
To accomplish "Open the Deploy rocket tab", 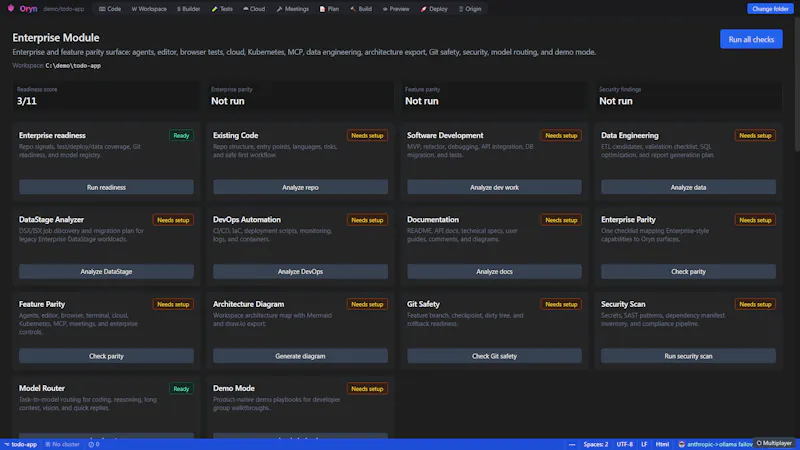I will [x=434, y=9].
